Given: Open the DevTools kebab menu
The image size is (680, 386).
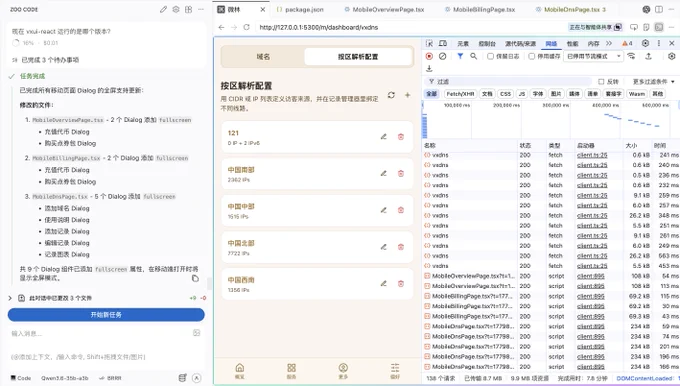Looking at the screenshot, I should click(x=659, y=43).
